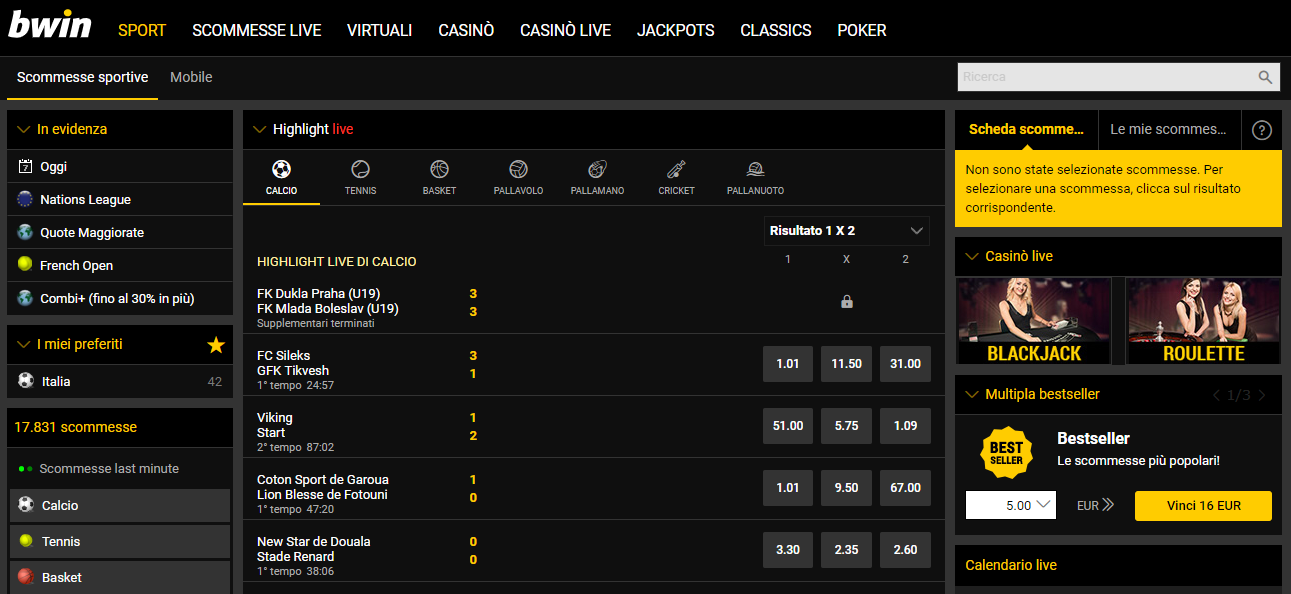Open VIRTUALI in top menu
1291x594 pixels.
click(380, 30)
